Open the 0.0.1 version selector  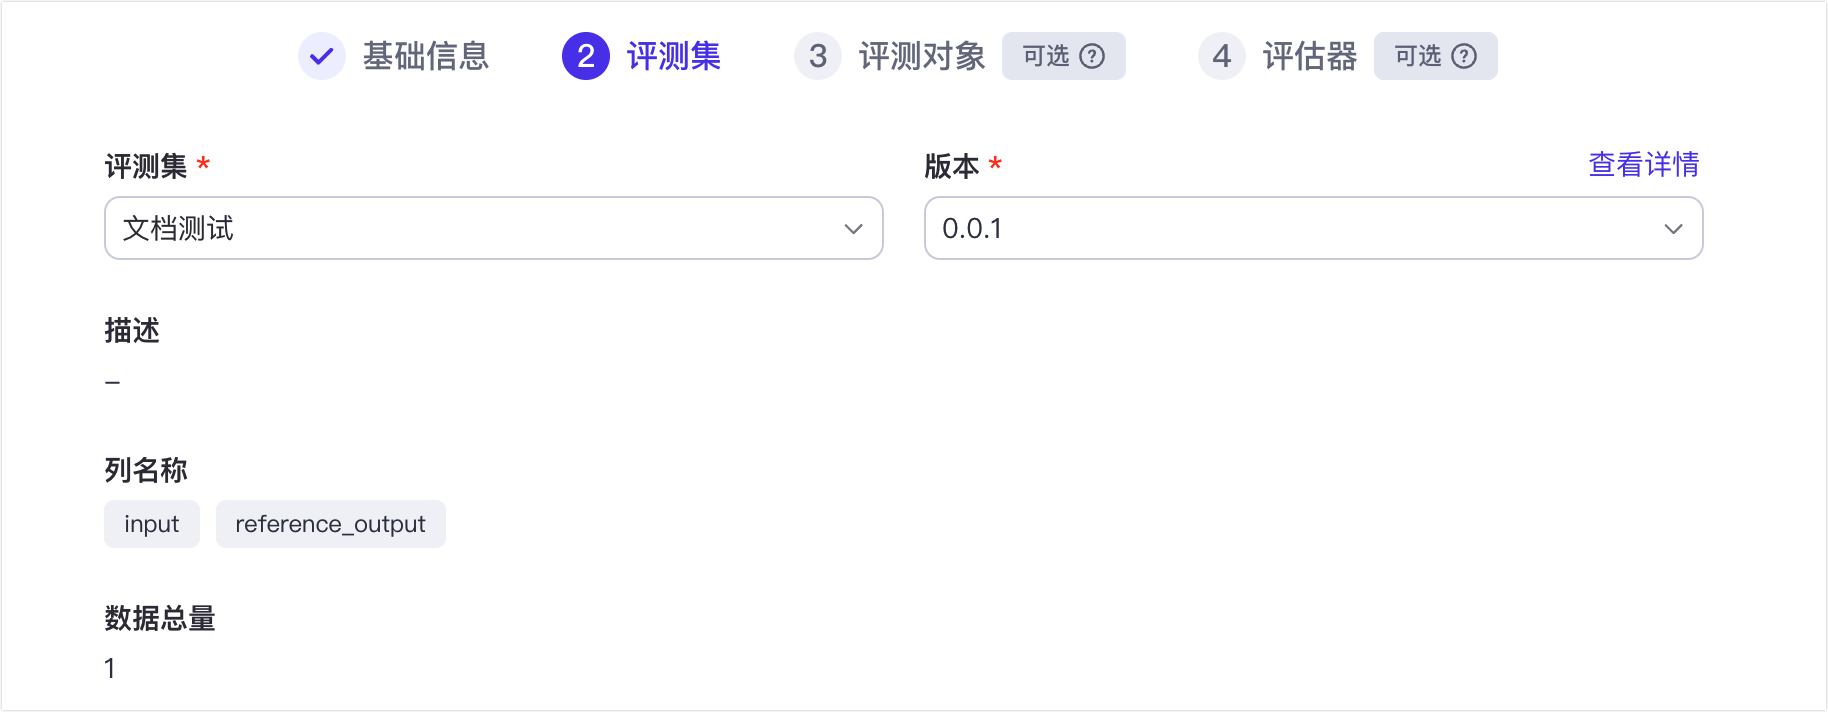(1290, 229)
